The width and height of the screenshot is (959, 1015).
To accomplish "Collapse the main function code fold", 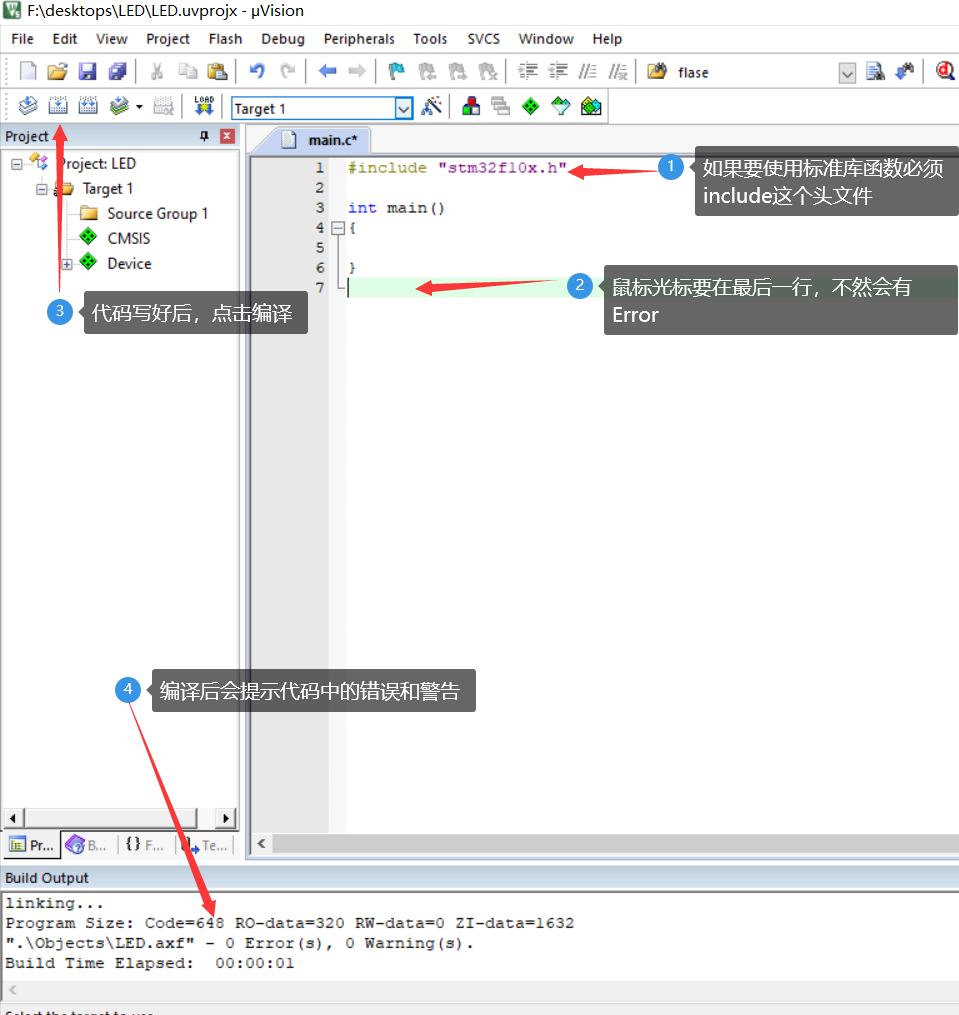I will pyautogui.click(x=337, y=228).
